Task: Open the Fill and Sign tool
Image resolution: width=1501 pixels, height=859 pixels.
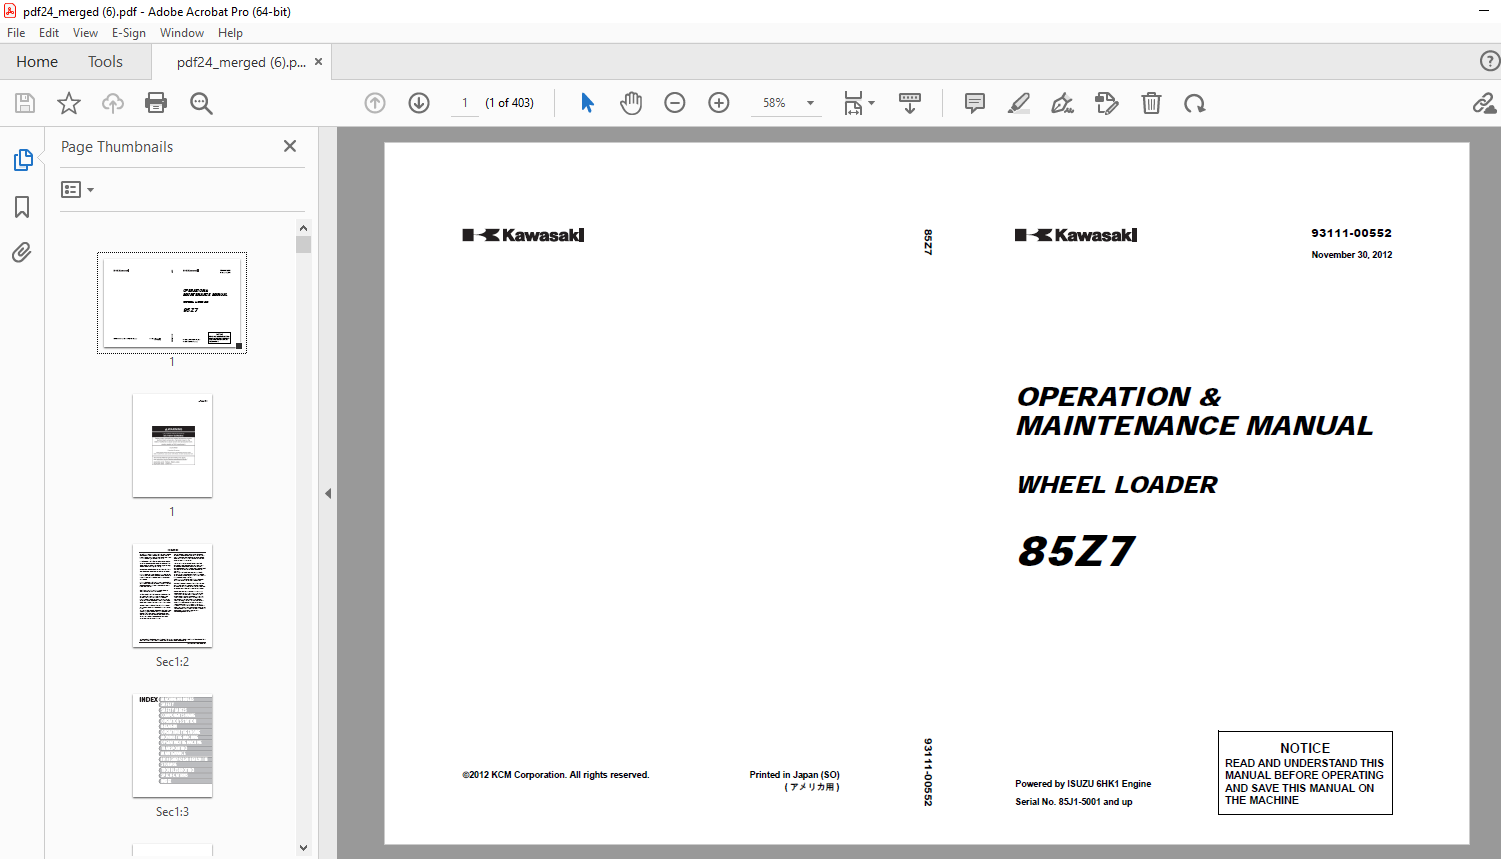Action: (x=1063, y=103)
